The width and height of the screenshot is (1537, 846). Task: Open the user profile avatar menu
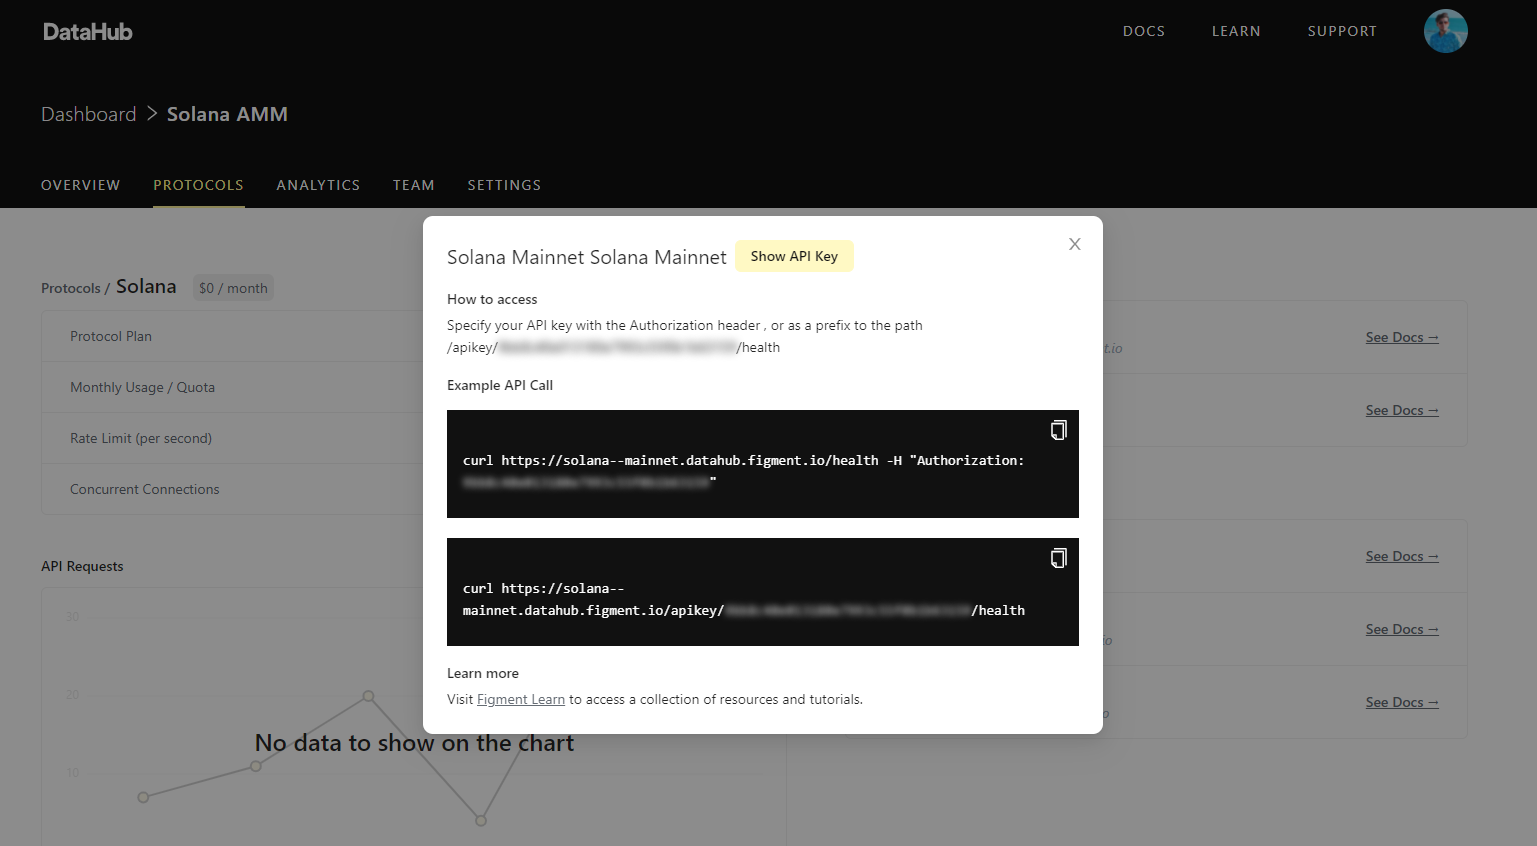1446,31
